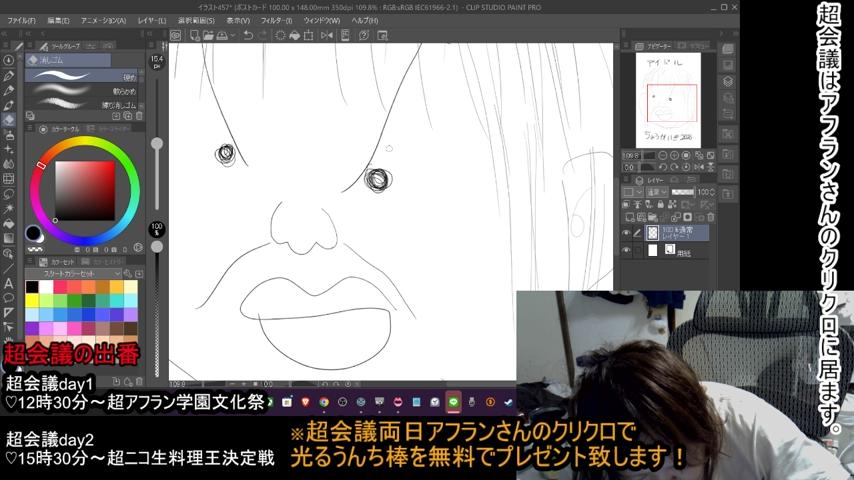Open the Animation menu
Screen dimensions: 854x480
click(x=103, y=20)
